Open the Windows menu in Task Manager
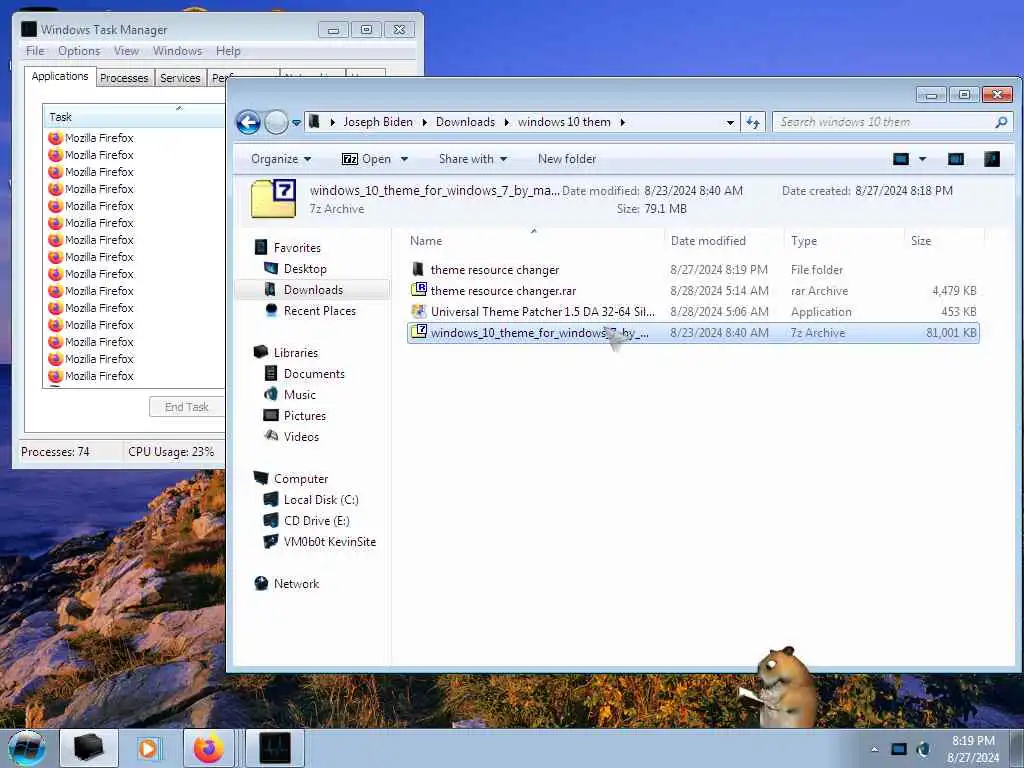1024x768 pixels. (177, 51)
